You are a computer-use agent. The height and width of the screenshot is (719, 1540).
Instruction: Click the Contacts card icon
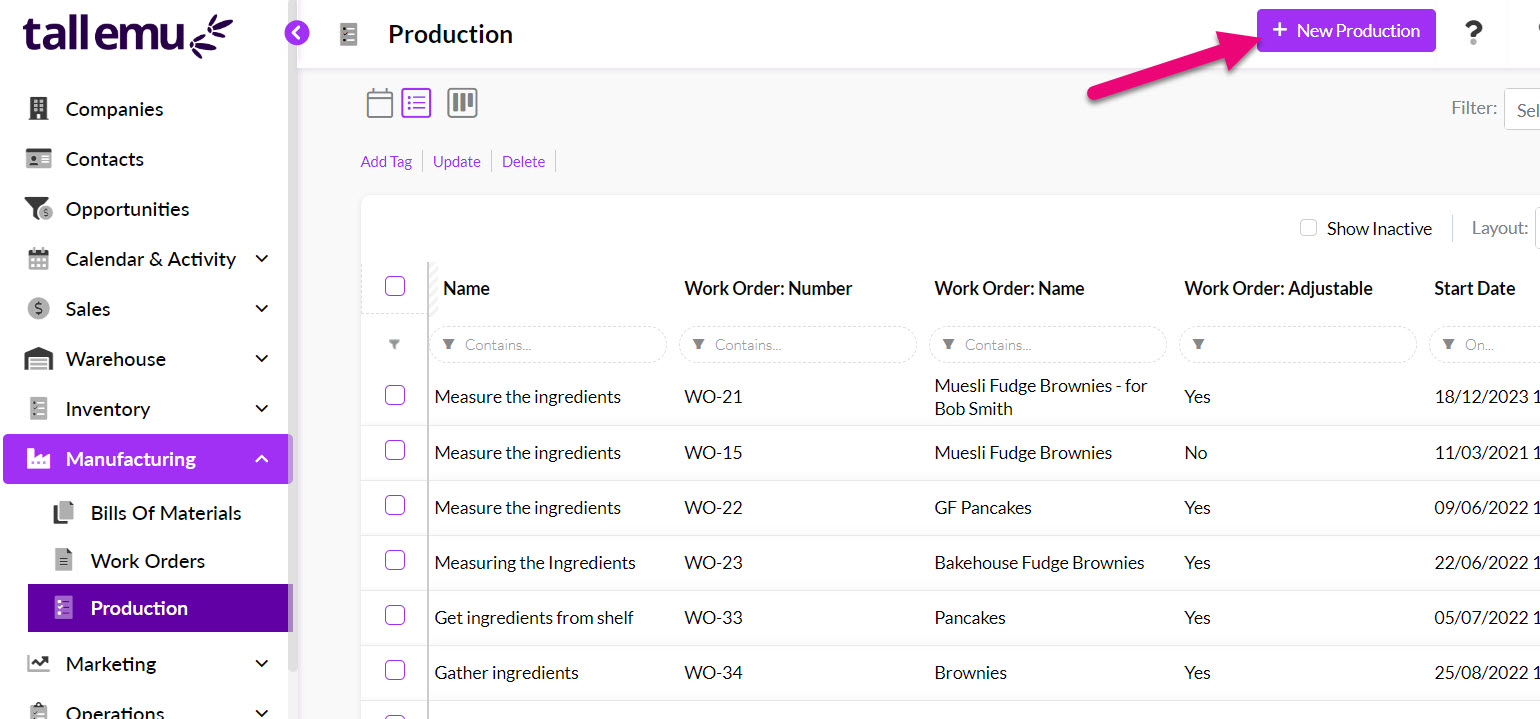pyautogui.click(x=38, y=159)
